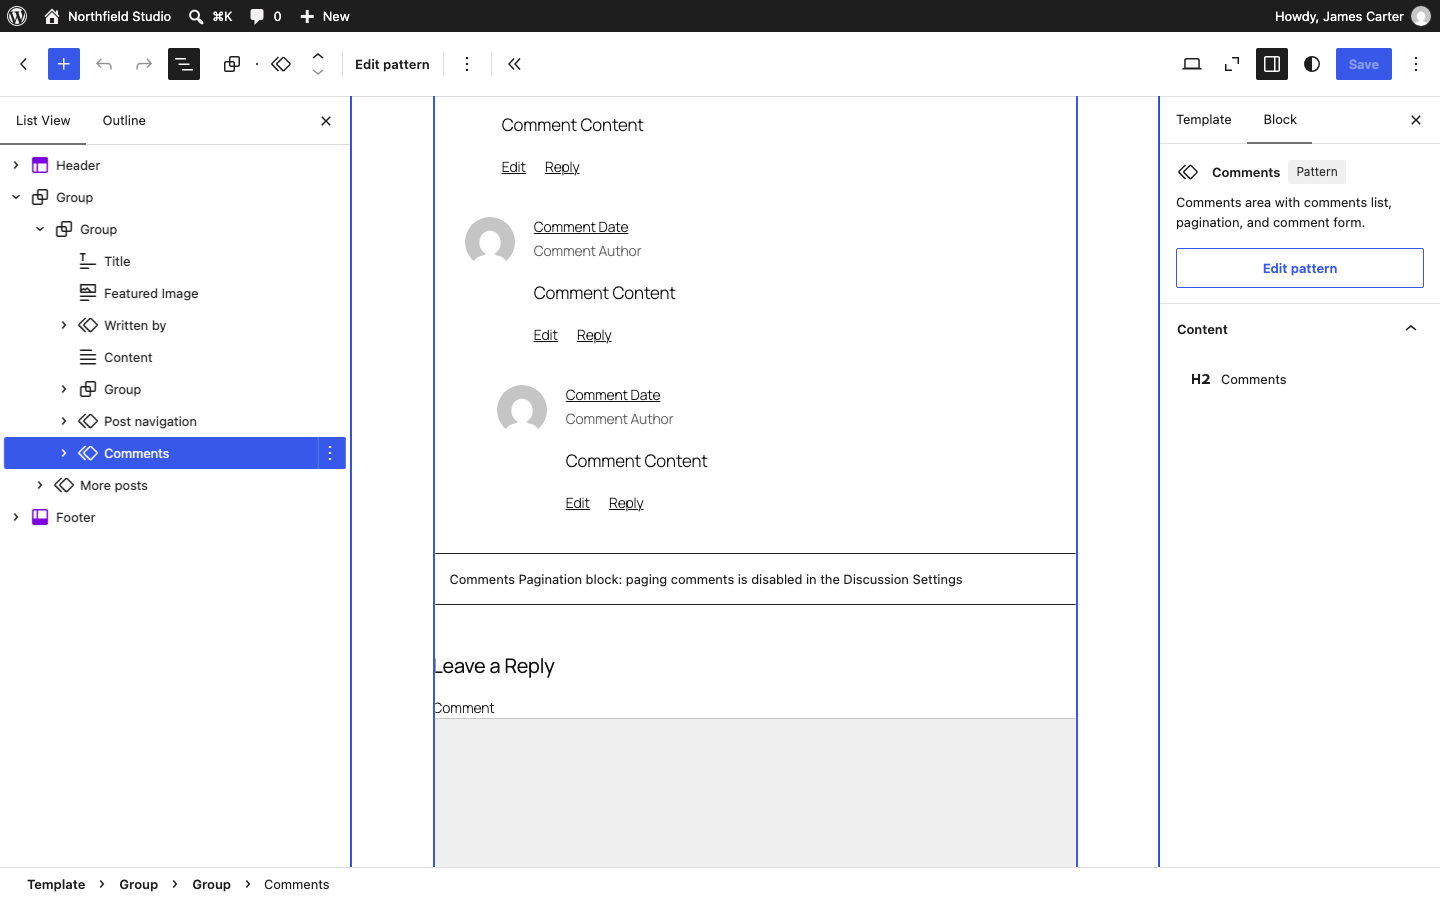This screenshot has width=1440, height=900.
Task: Open block toolbar options three dots
Action: [x=467, y=64]
